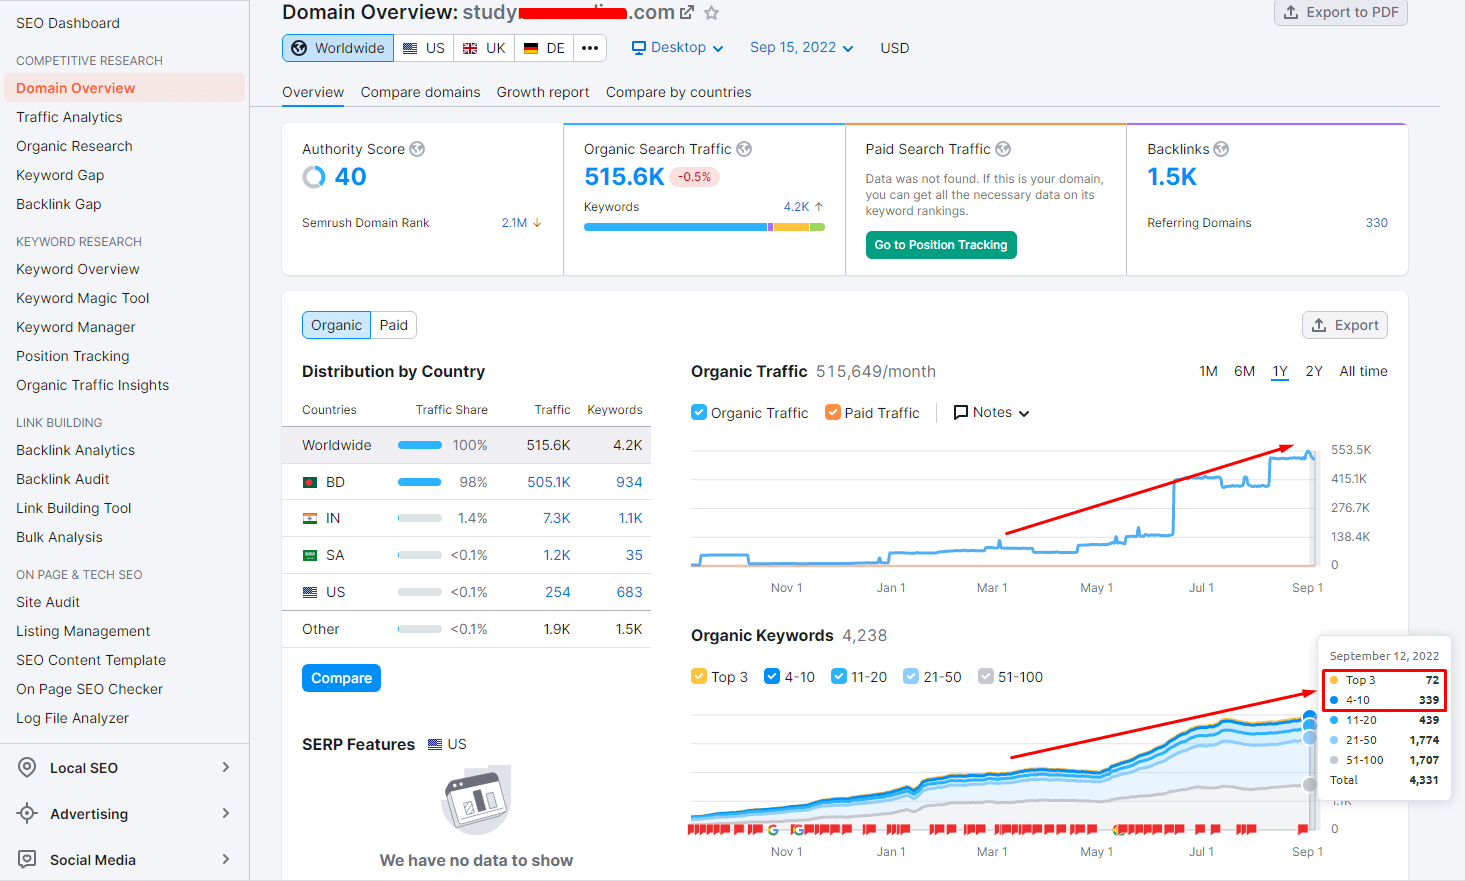Expand the Notes dropdown
Viewport: 1465px width, 881px height.
coord(991,412)
